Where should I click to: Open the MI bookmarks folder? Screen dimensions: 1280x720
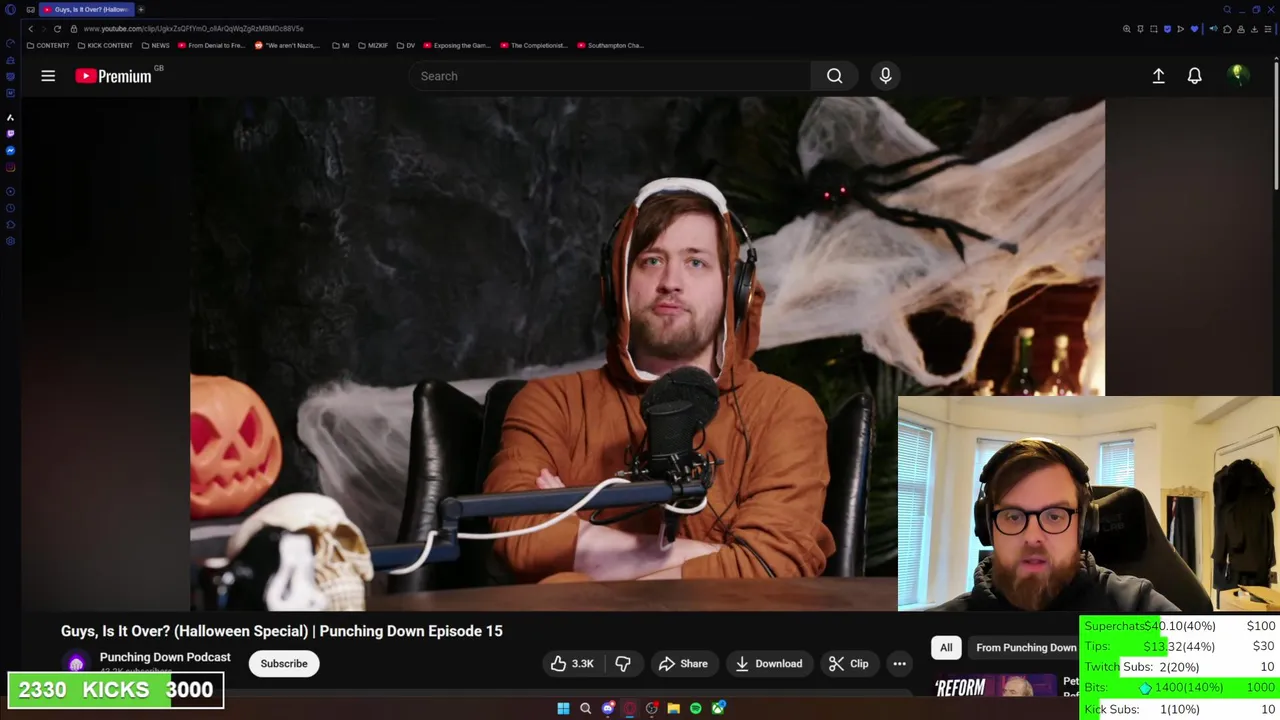(x=341, y=45)
